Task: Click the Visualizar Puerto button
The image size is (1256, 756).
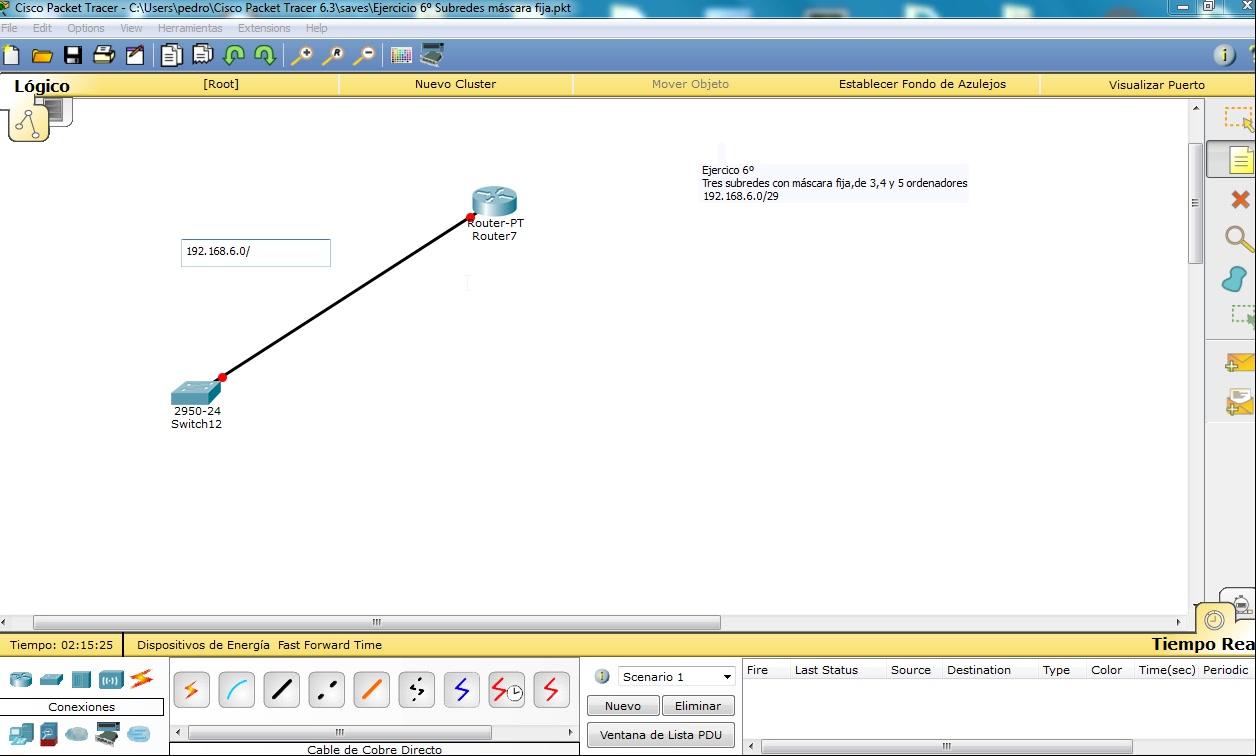Action: coord(1157,85)
